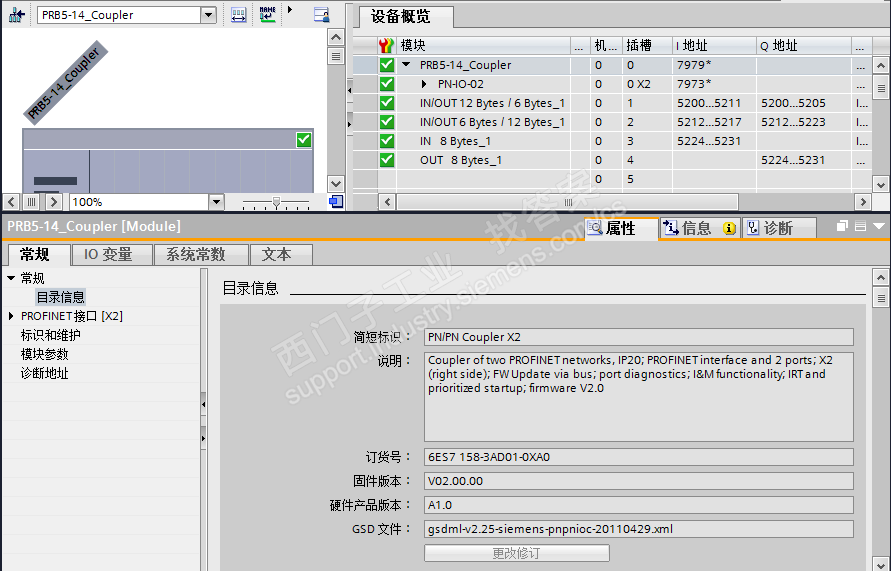Click the device view scroll right arrow

(53, 202)
